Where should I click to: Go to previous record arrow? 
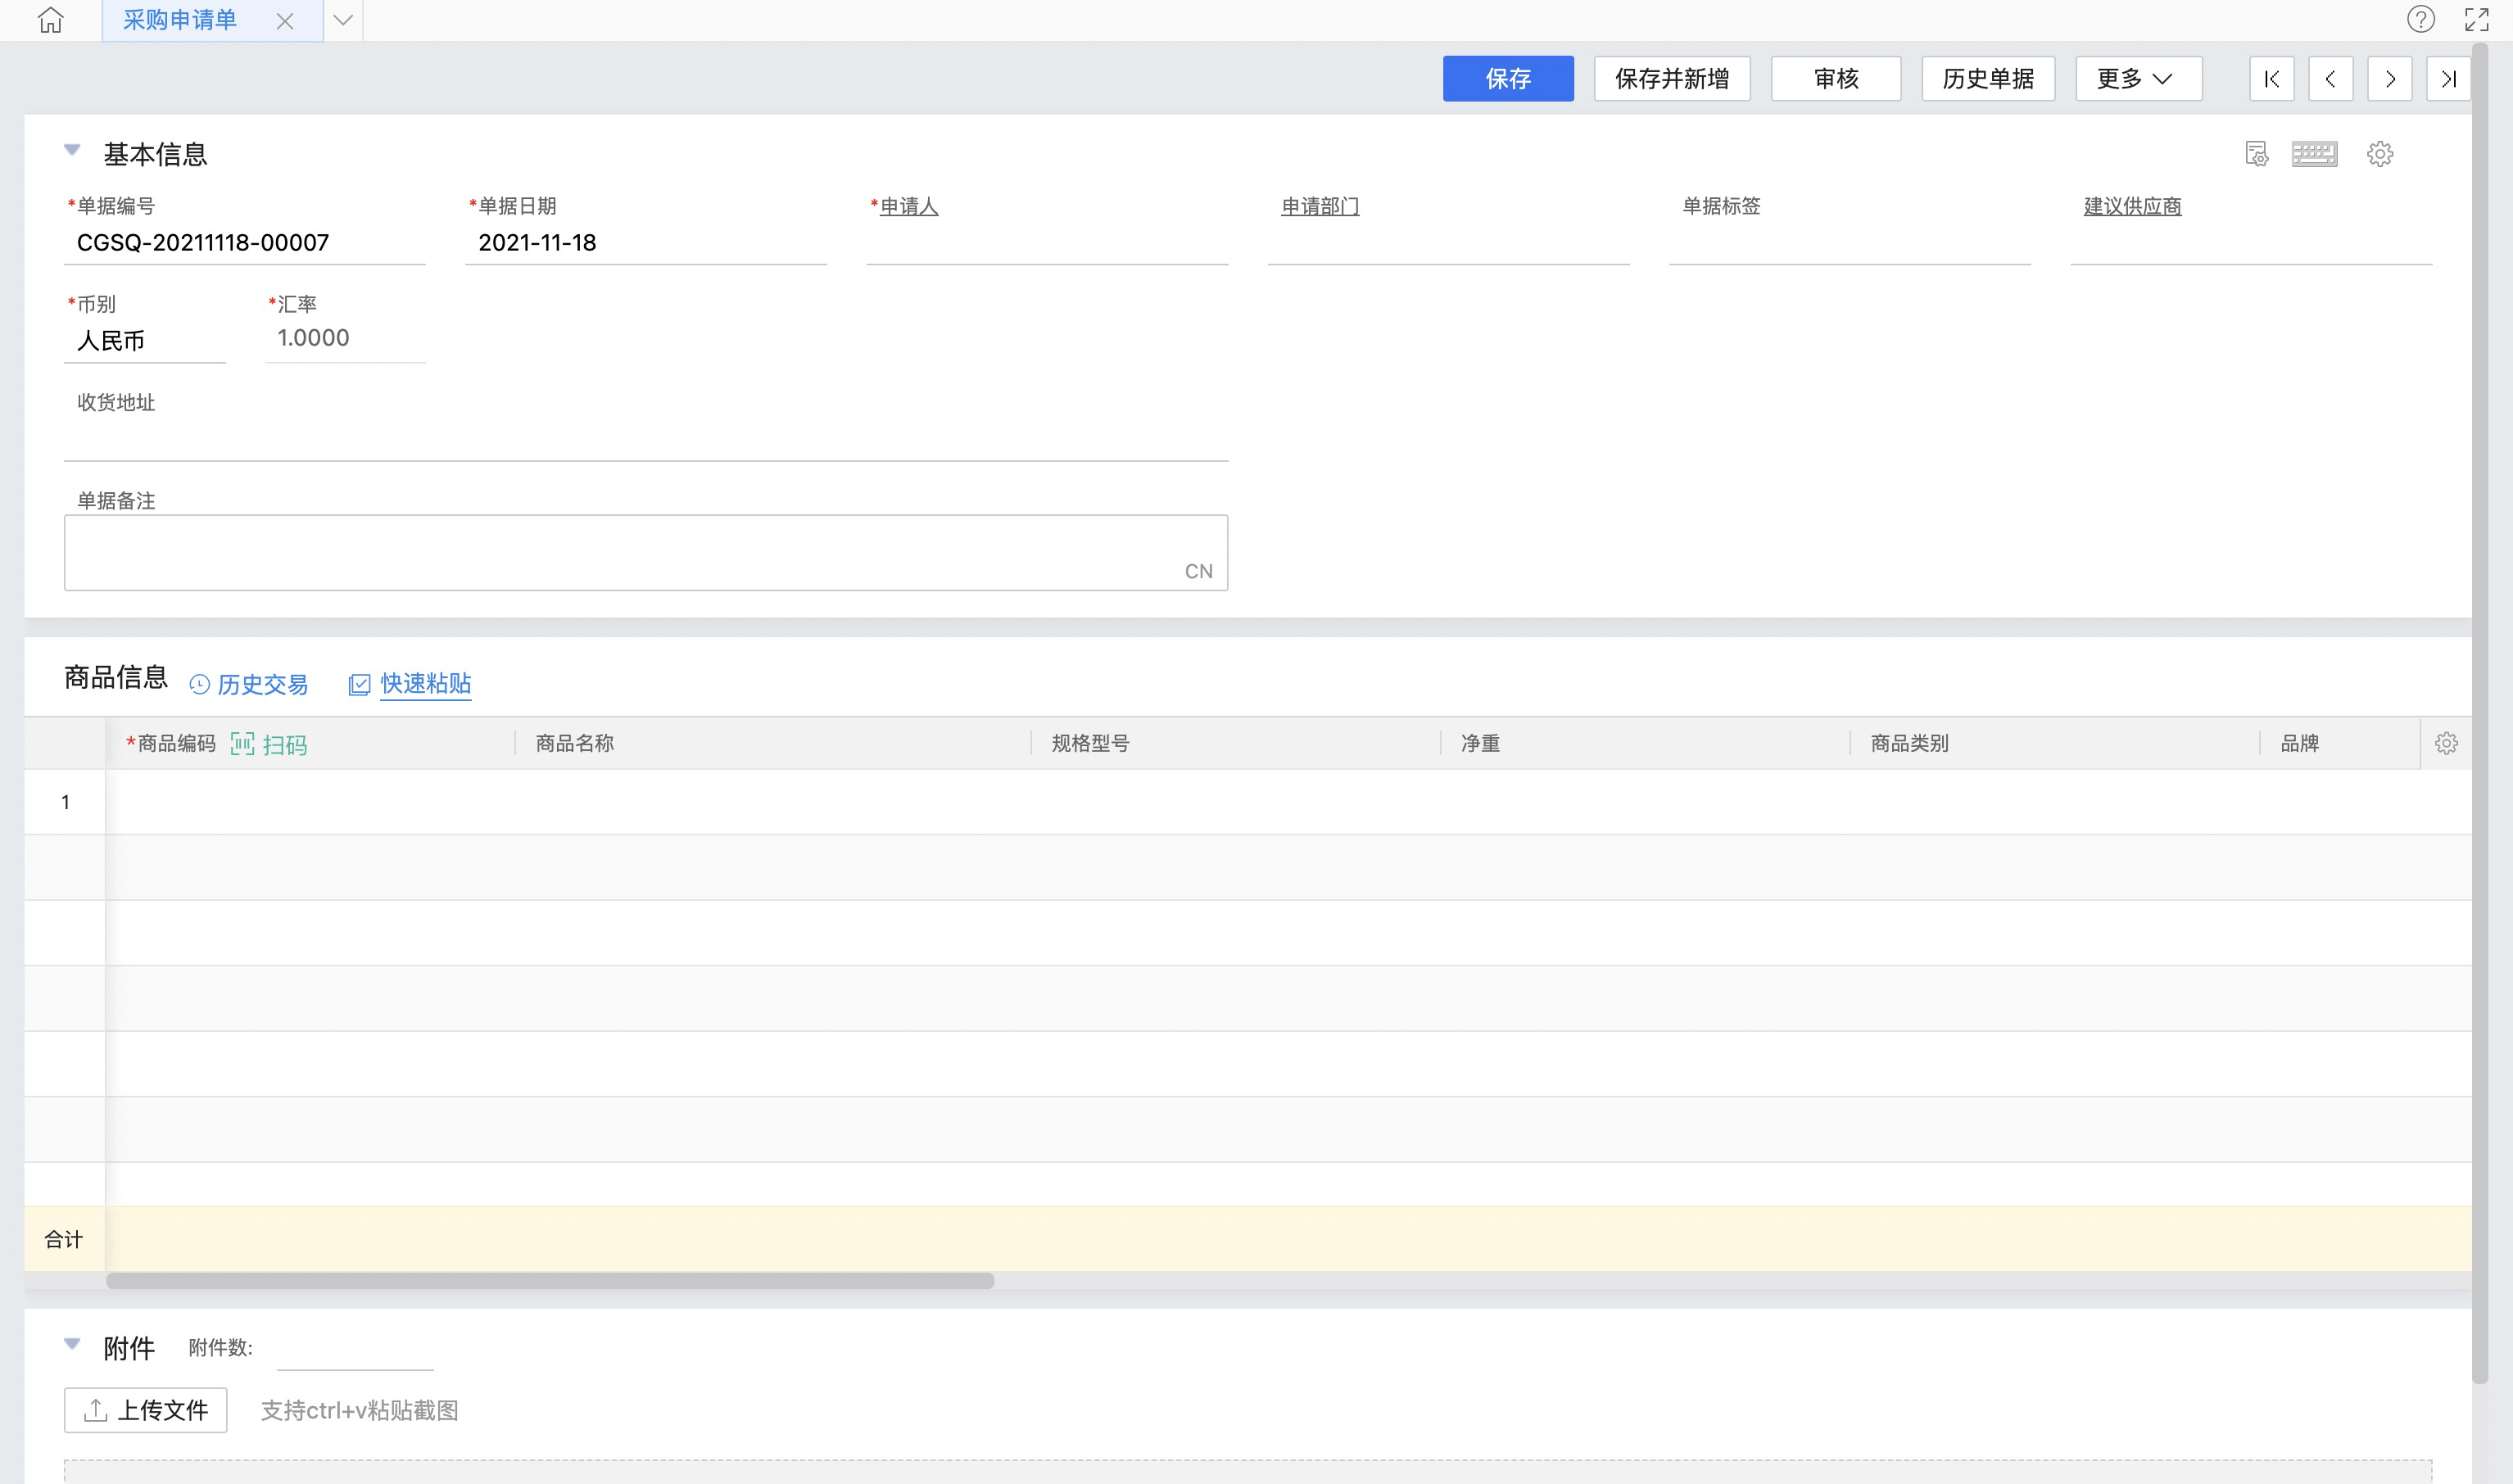tap(2330, 79)
